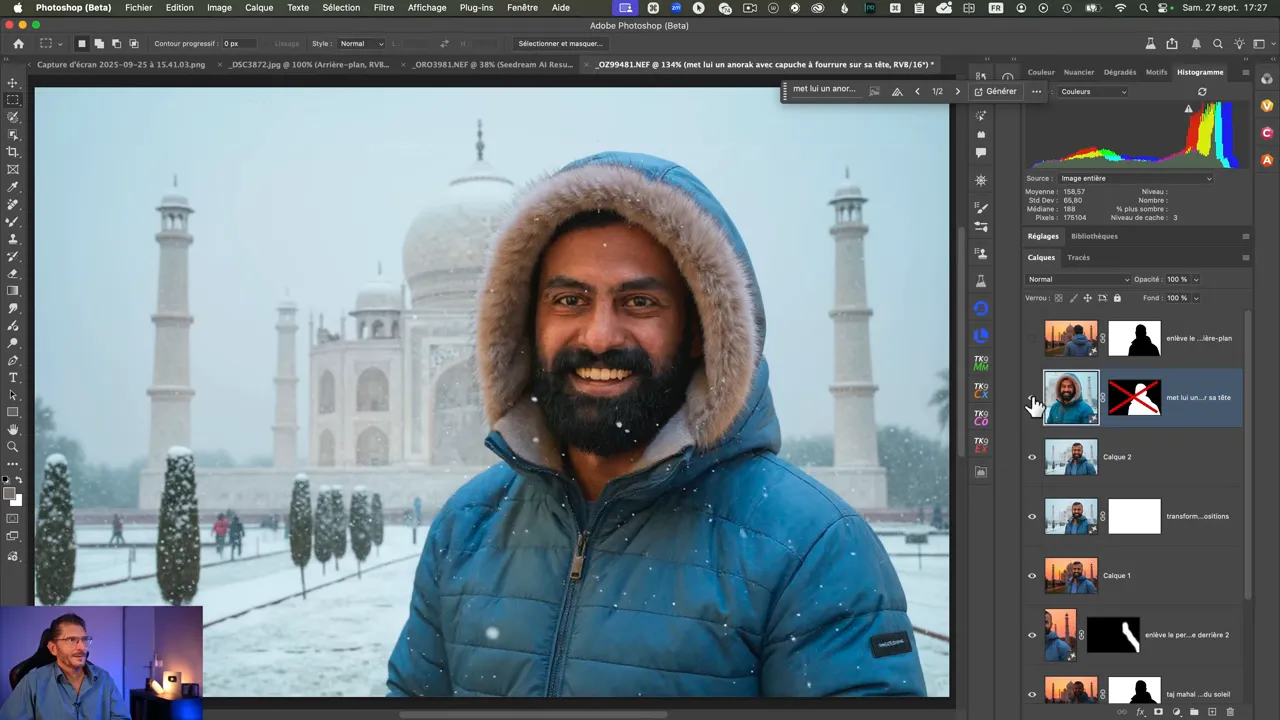Select the Crop tool
Screen dimensions: 1280x720
pos(13,152)
